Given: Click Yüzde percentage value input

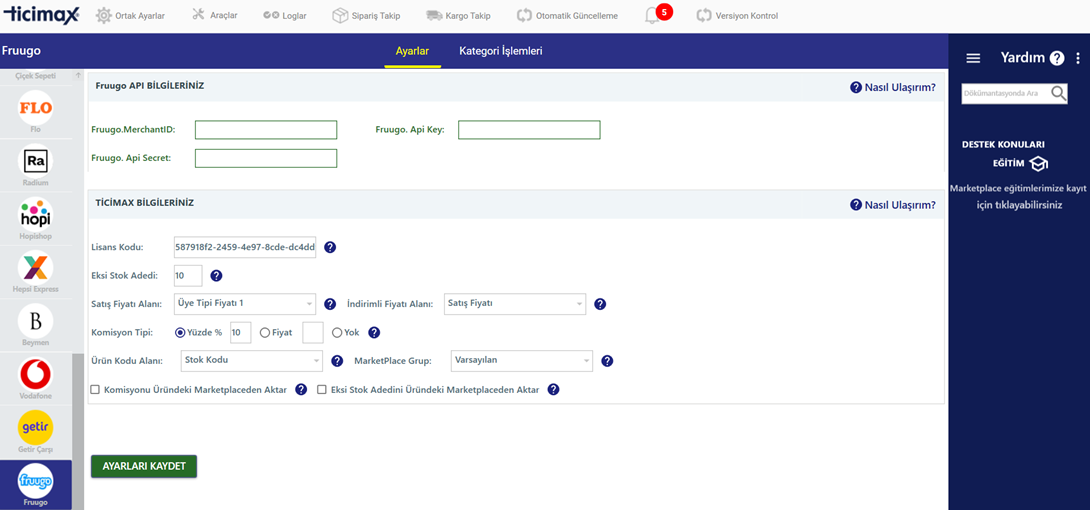Looking at the screenshot, I should click(240, 333).
